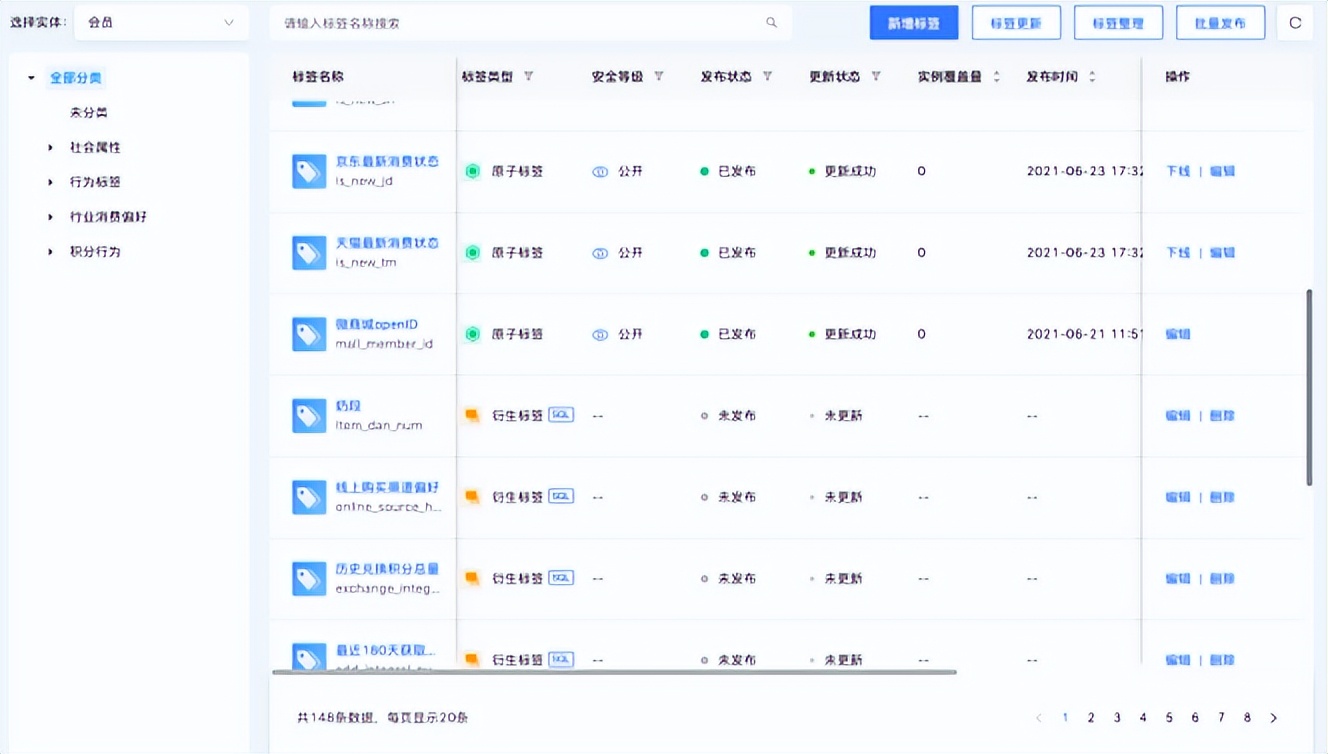Viewport: 1328px width, 754px height.
Task: Click the refresh icon beside 批量发布
Action: (x=1295, y=21)
